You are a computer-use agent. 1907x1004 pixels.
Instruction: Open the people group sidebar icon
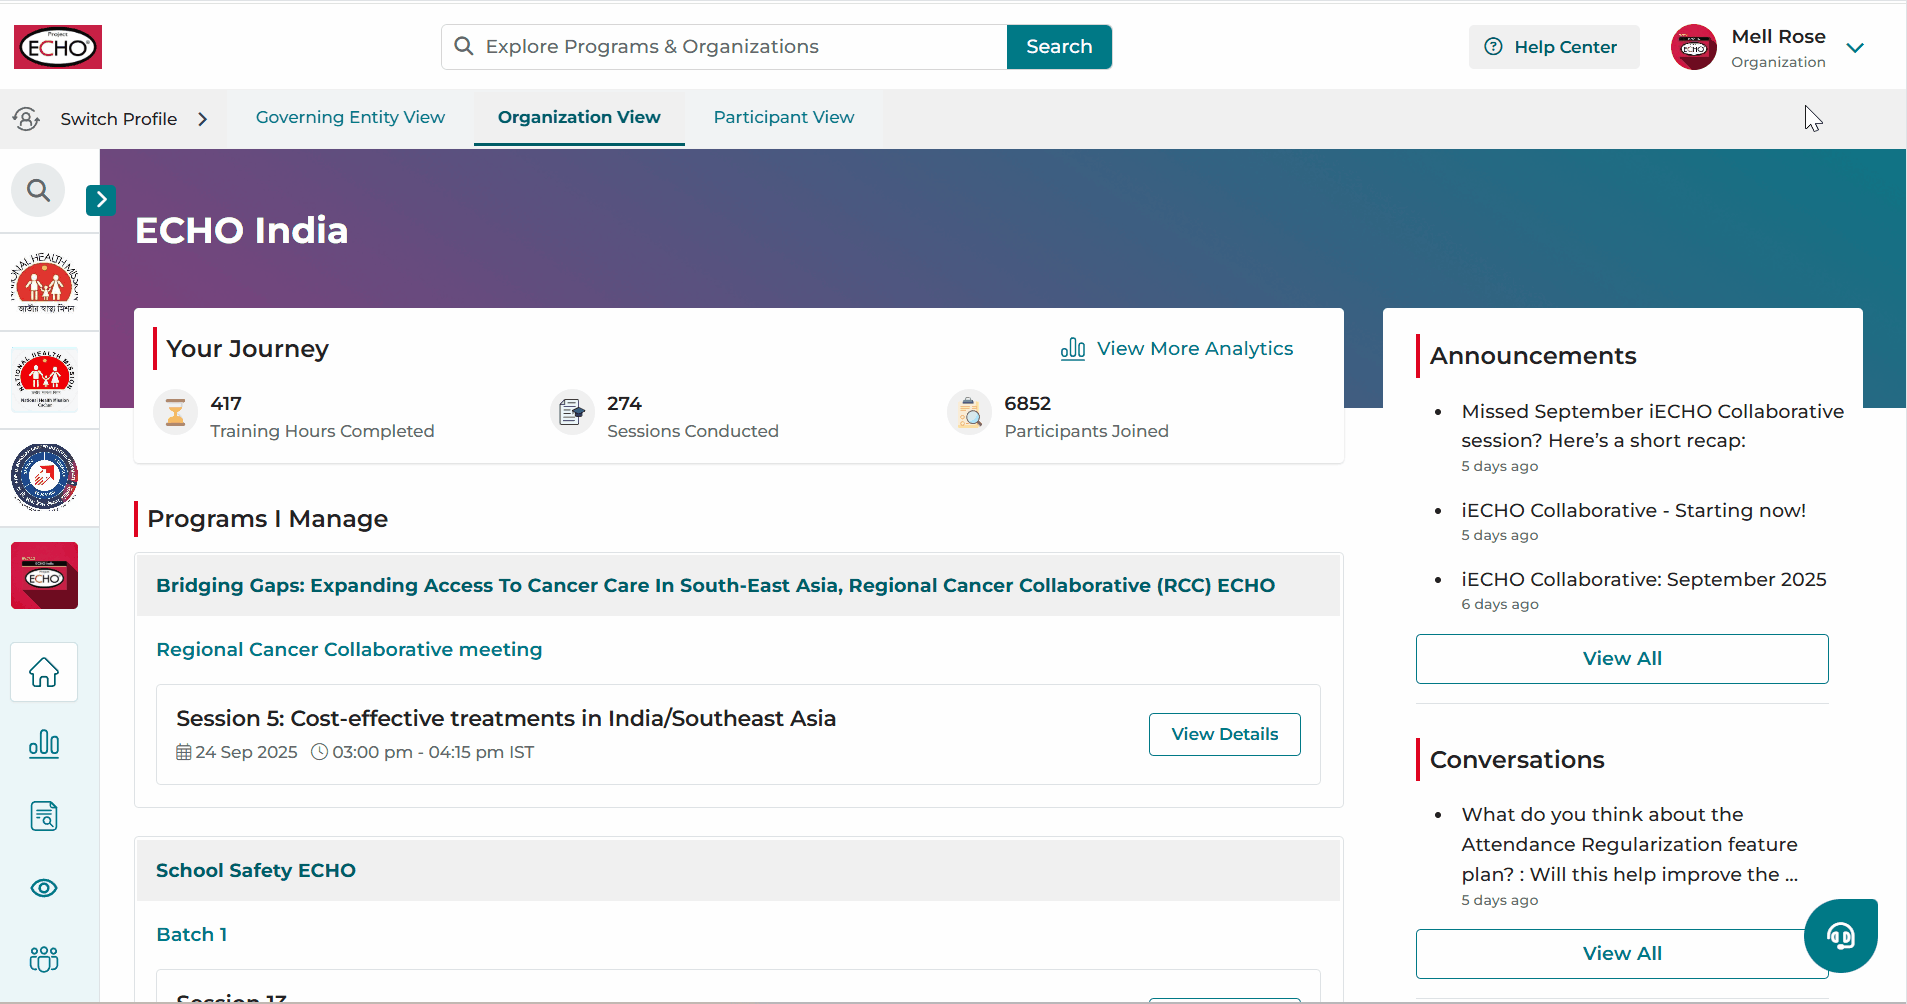coord(44,960)
